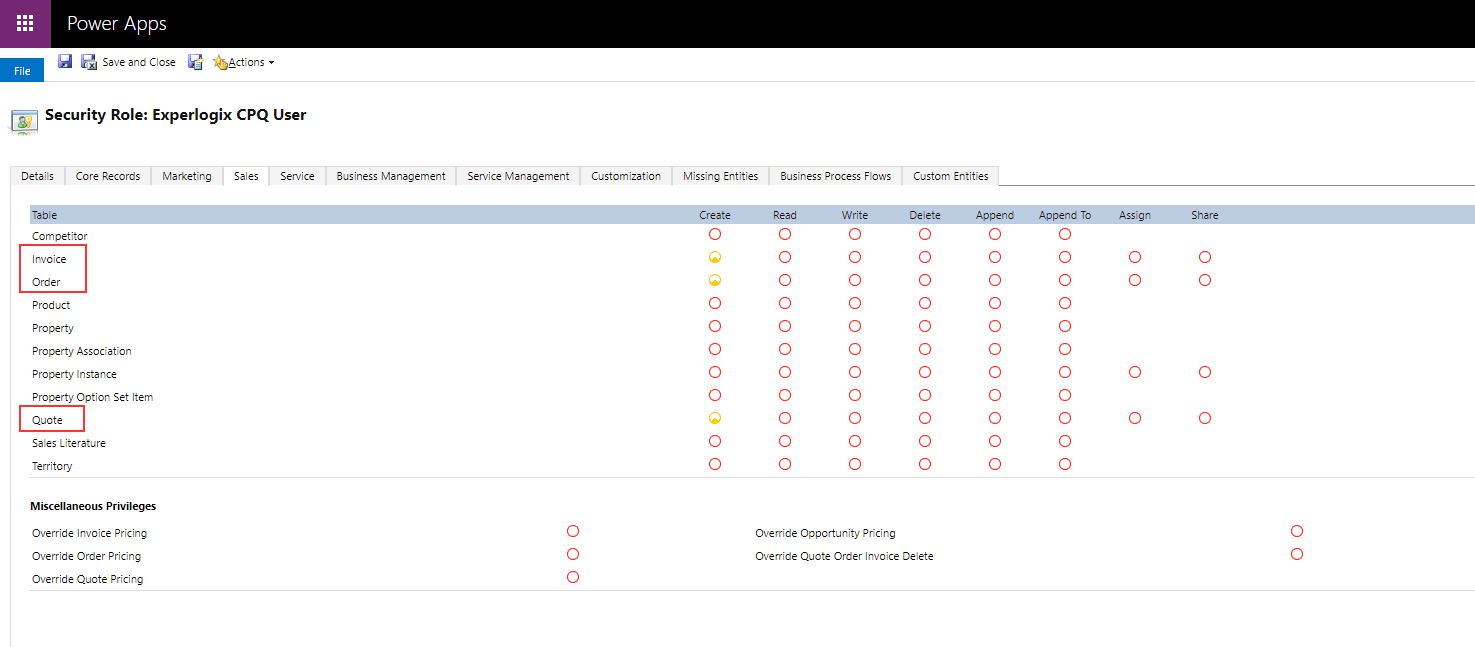
Task: Click the Save and Close toolbar button
Action: click(x=128, y=62)
